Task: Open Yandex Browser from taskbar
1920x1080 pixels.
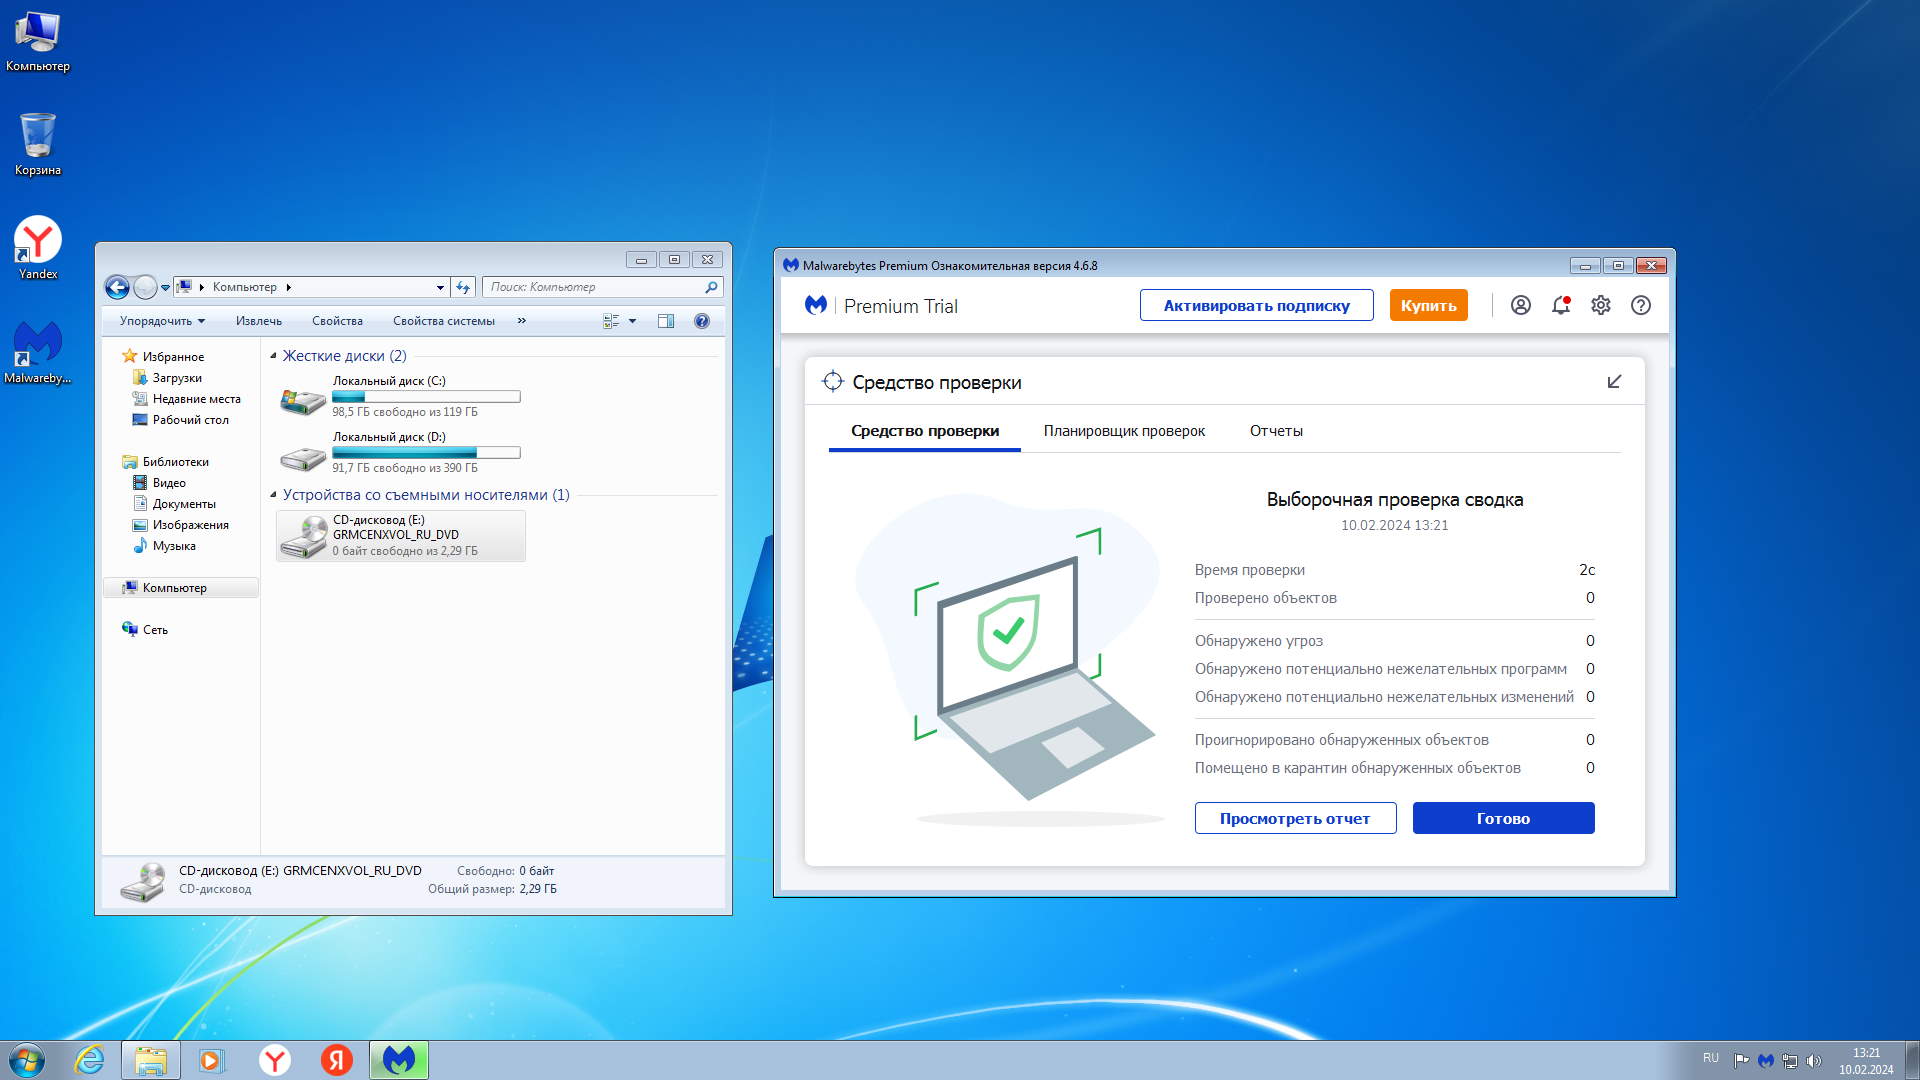Action: coord(275,1060)
